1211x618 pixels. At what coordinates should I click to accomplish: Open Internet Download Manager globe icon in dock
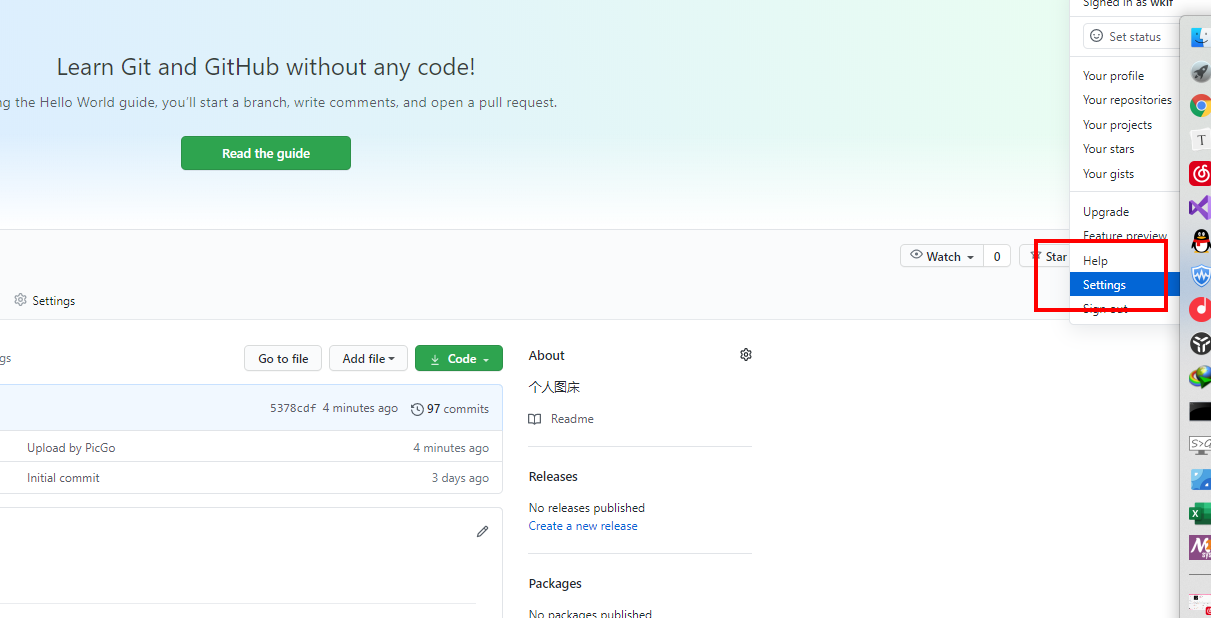pyautogui.click(x=1200, y=378)
